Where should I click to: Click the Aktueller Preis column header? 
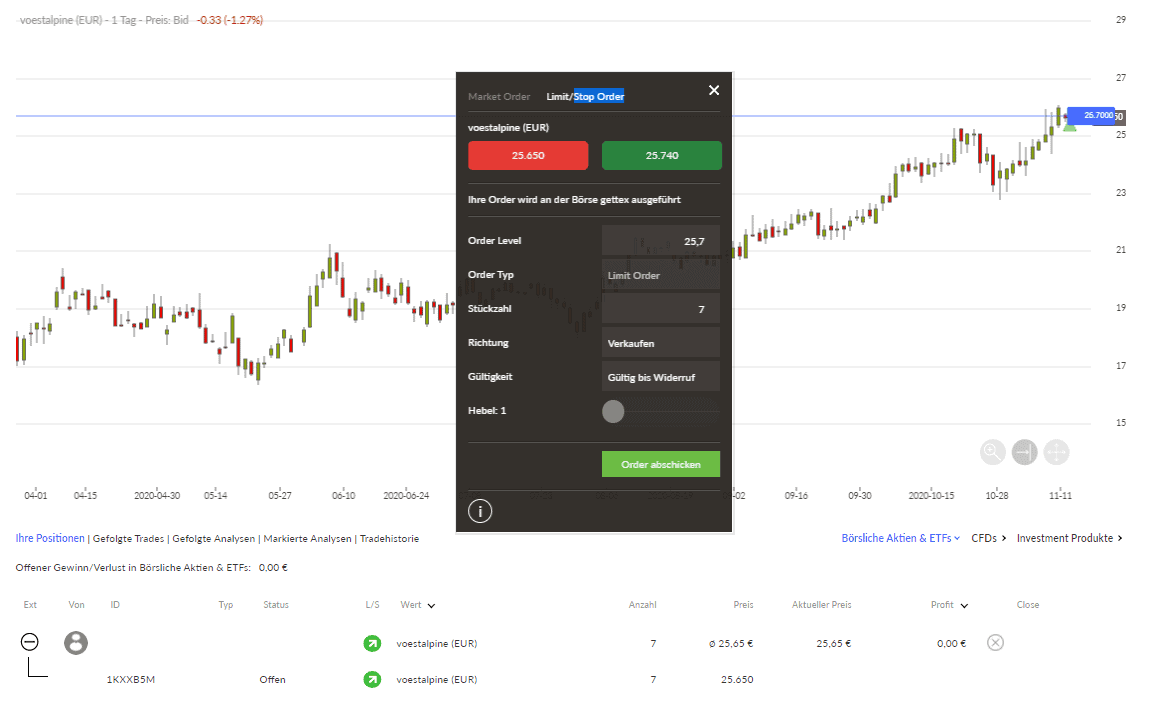click(x=821, y=605)
